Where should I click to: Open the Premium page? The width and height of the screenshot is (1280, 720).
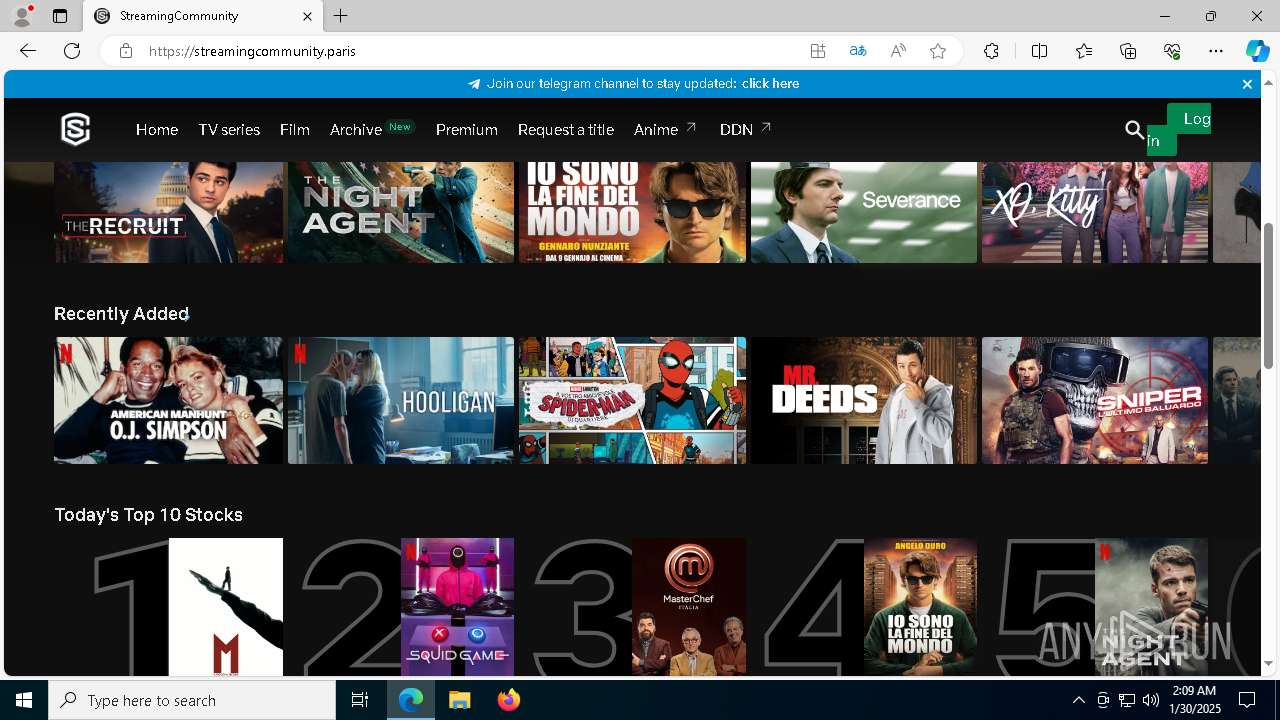click(467, 130)
